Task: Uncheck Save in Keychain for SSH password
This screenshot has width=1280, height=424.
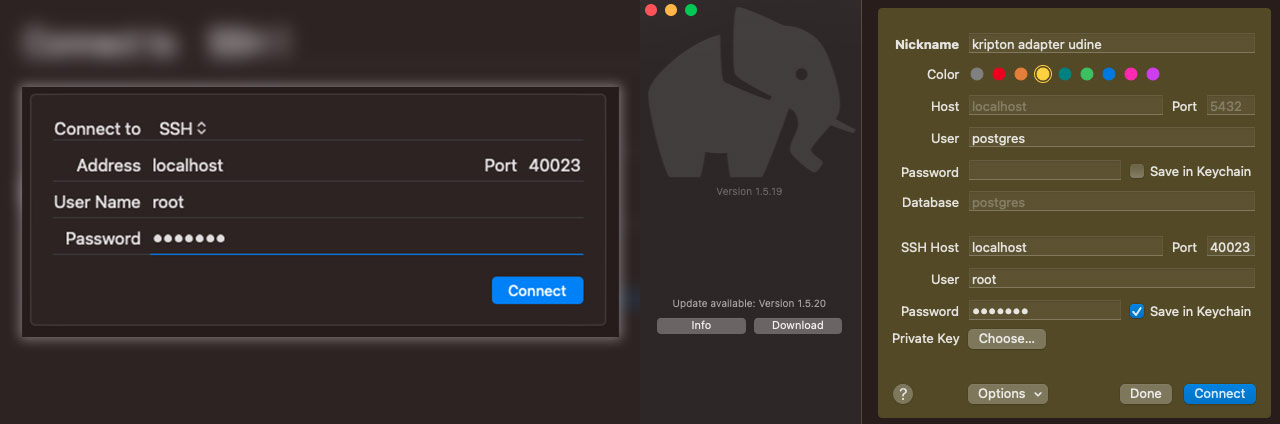Action: click(x=1137, y=311)
